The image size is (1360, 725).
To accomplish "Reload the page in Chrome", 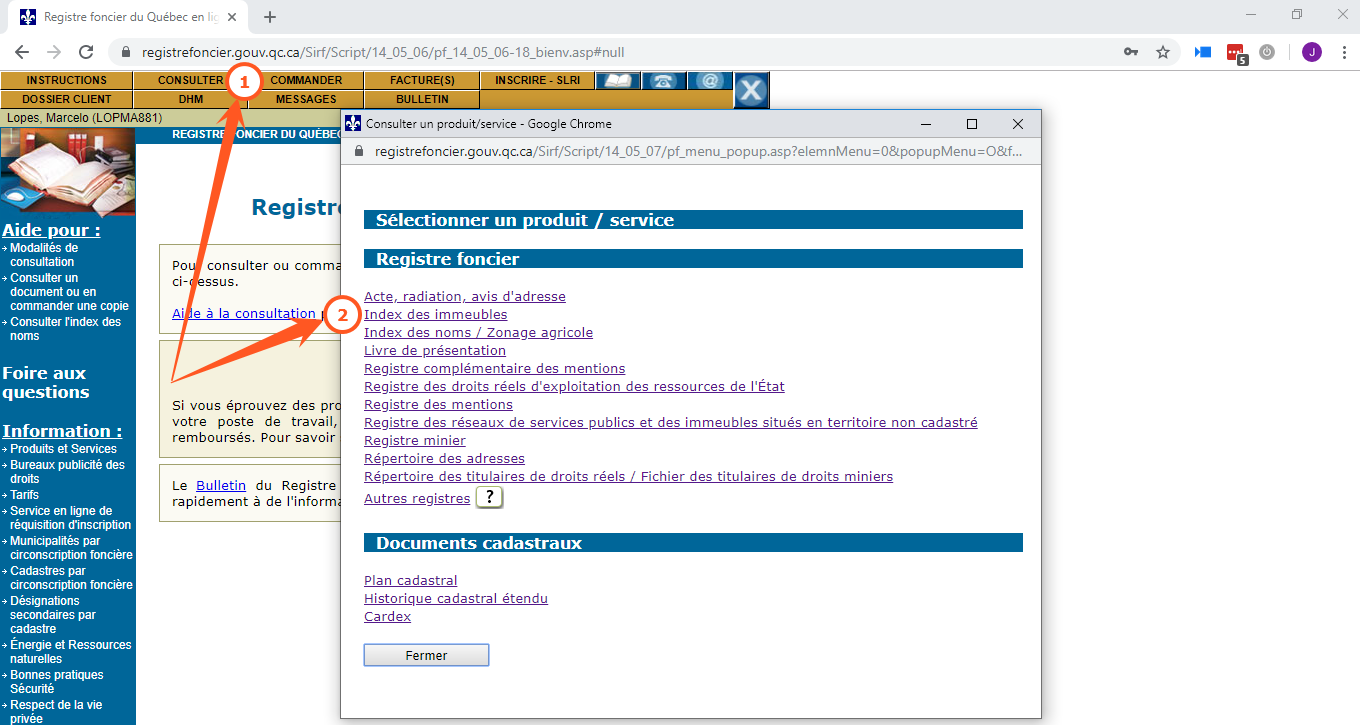I will pyautogui.click(x=86, y=52).
